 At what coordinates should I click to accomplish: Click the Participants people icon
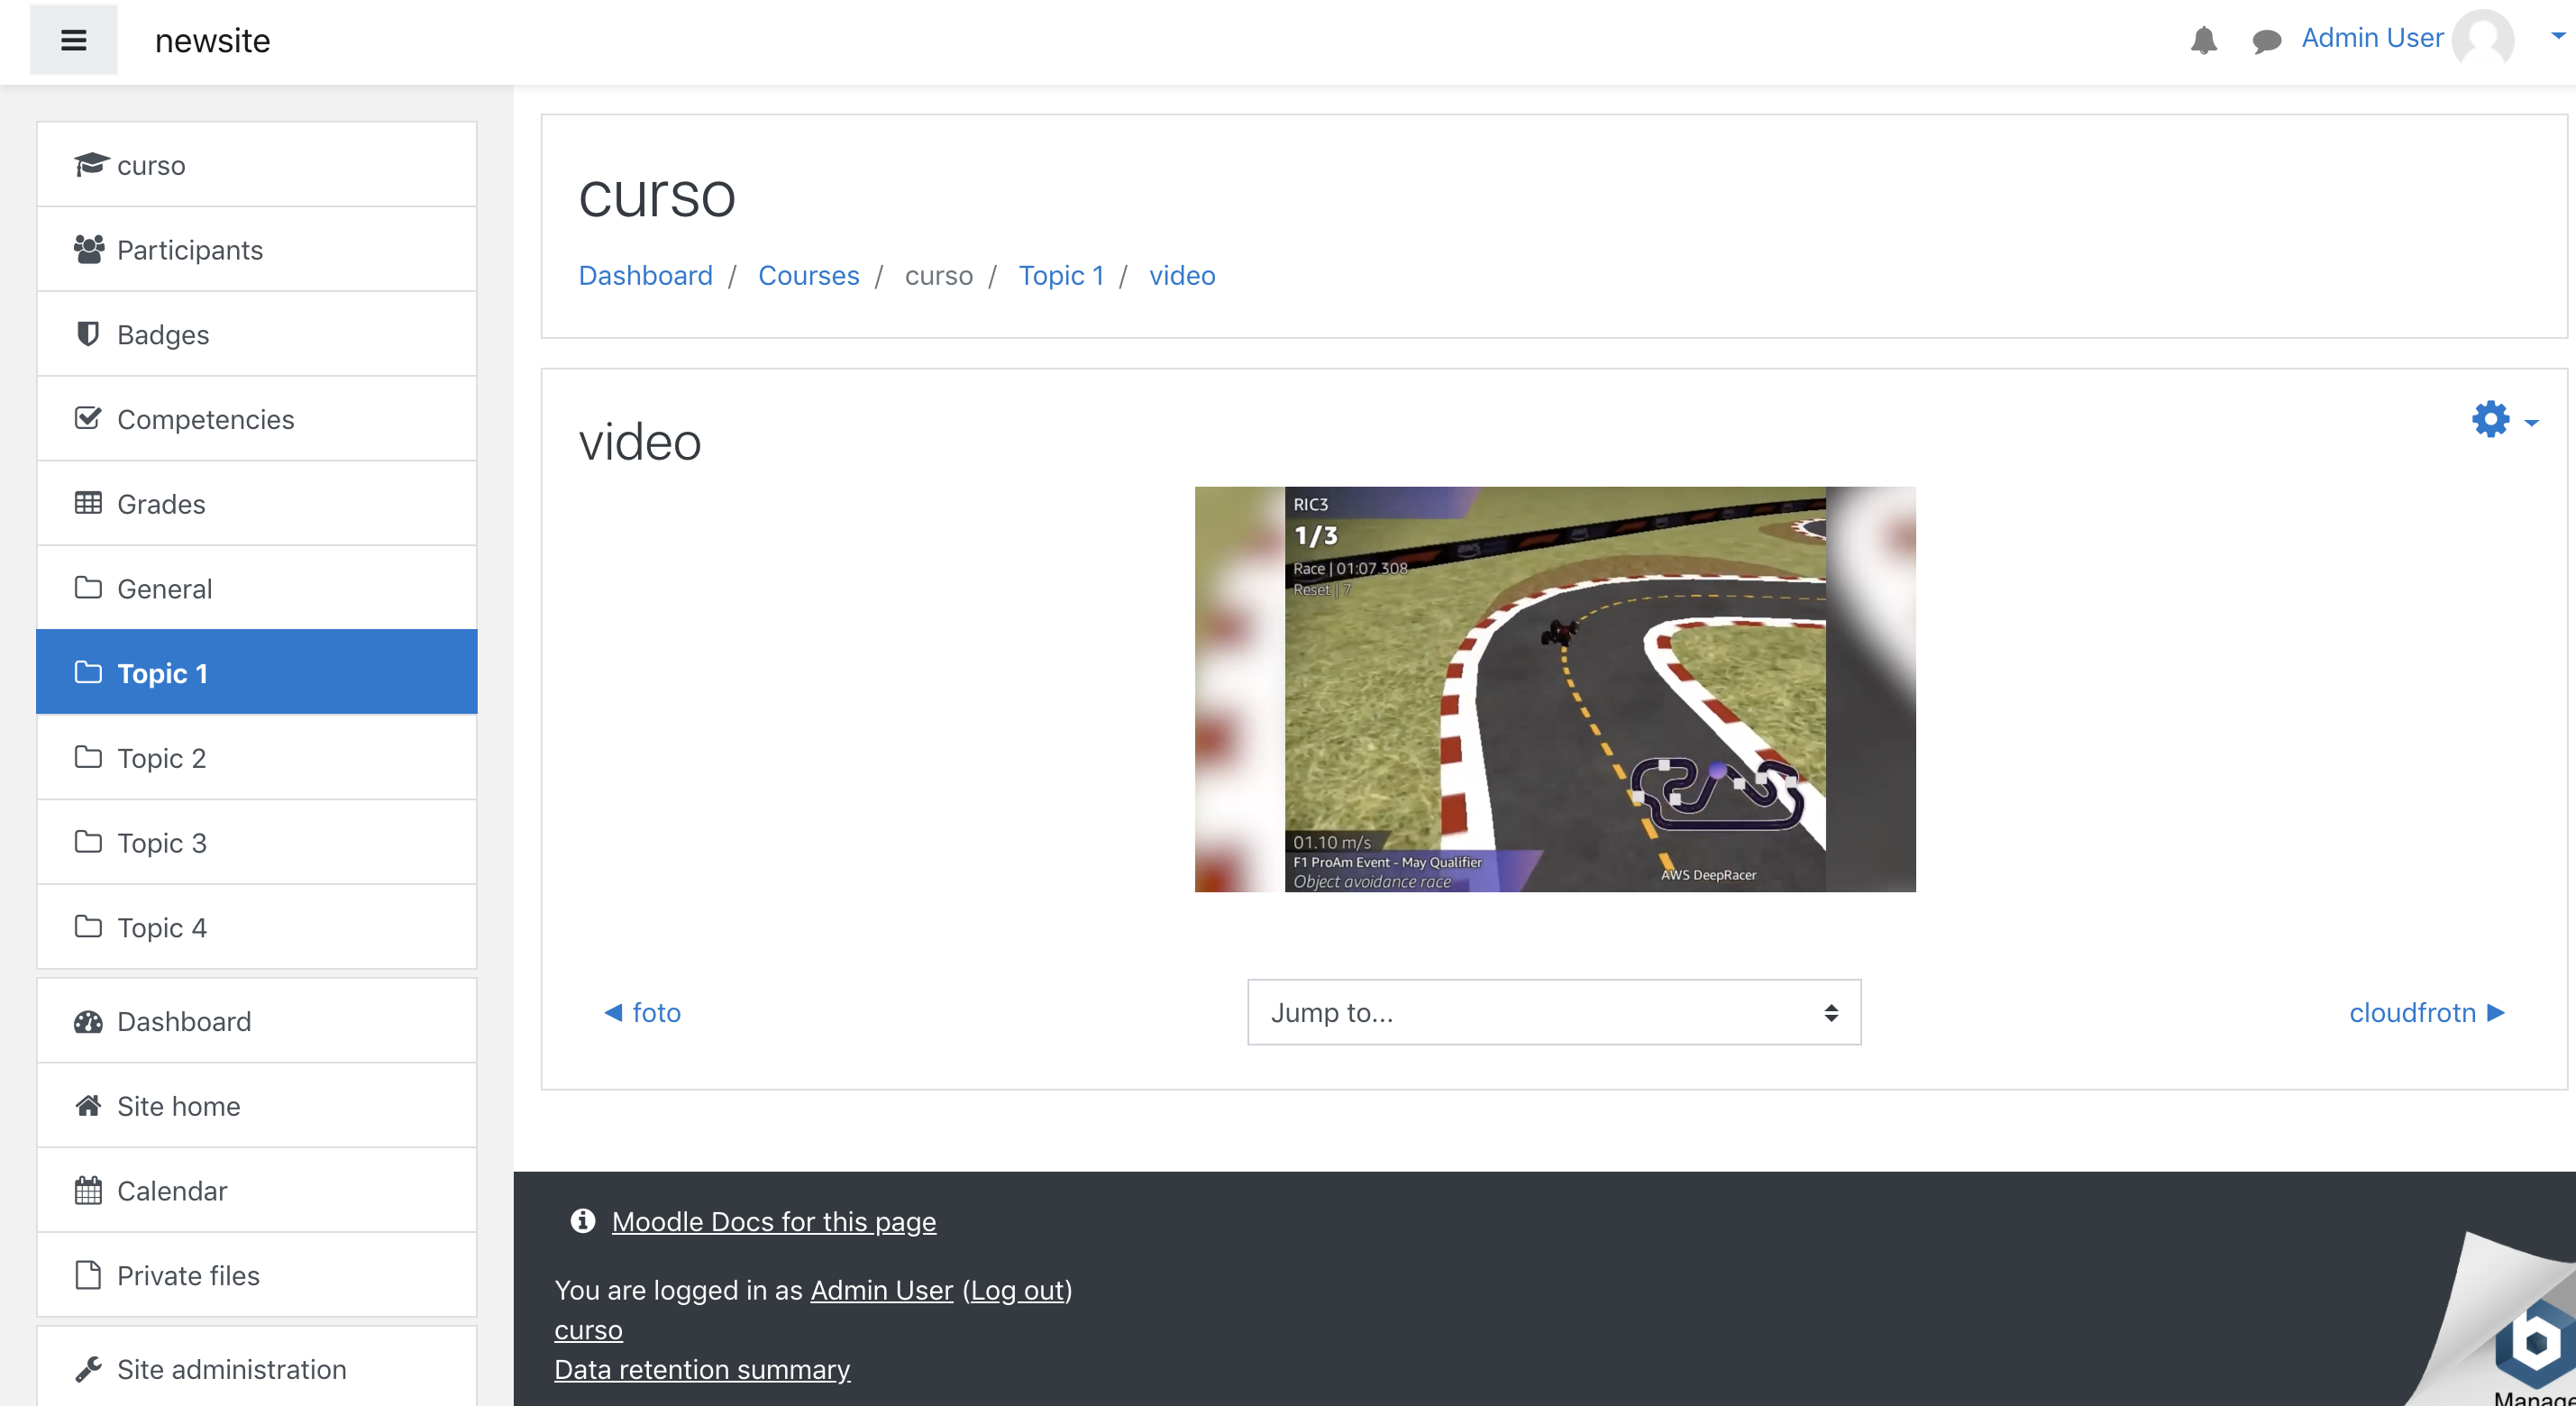pos(88,249)
